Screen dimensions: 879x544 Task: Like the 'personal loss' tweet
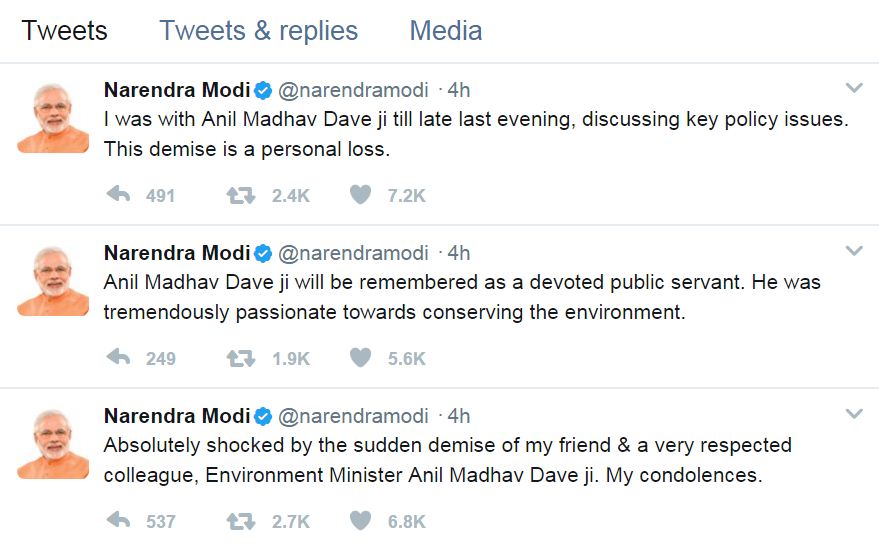point(360,195)
